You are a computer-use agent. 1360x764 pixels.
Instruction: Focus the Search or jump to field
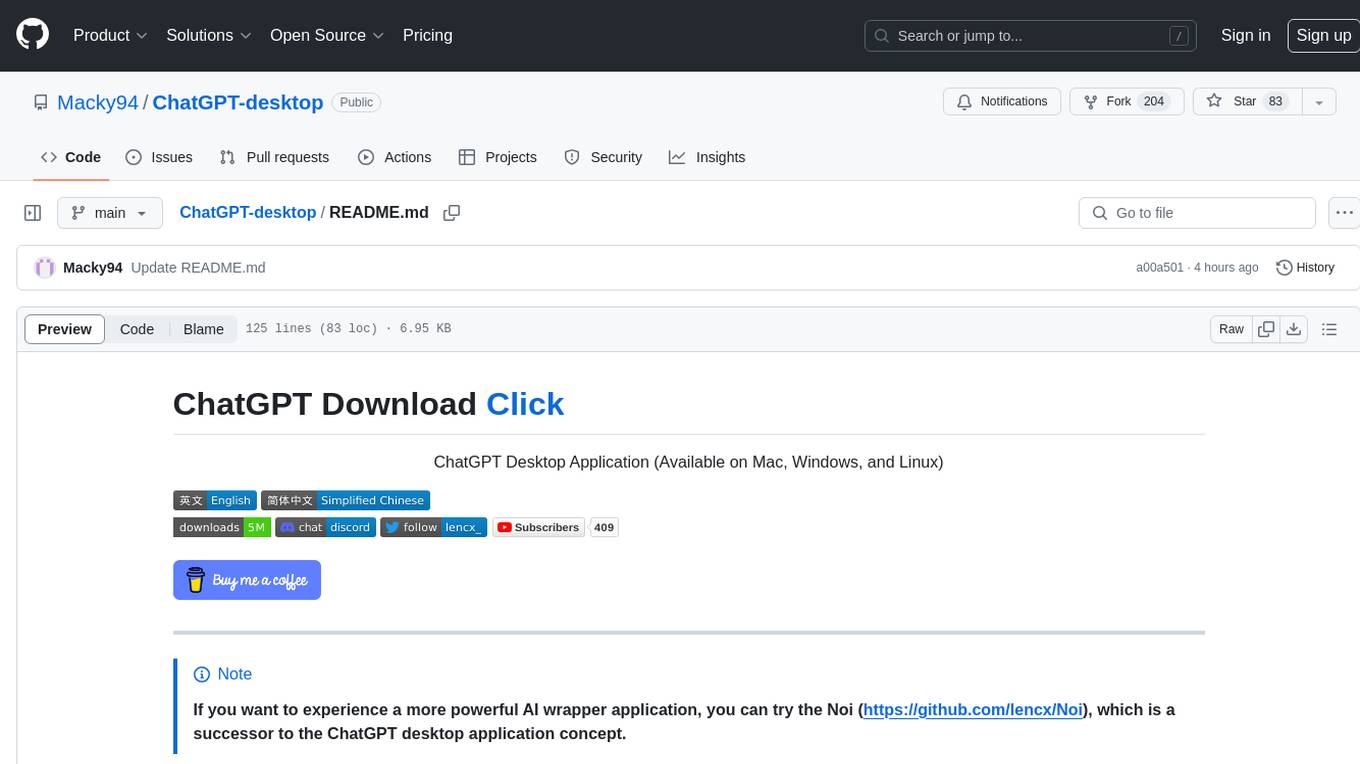tap(1032, 36)
